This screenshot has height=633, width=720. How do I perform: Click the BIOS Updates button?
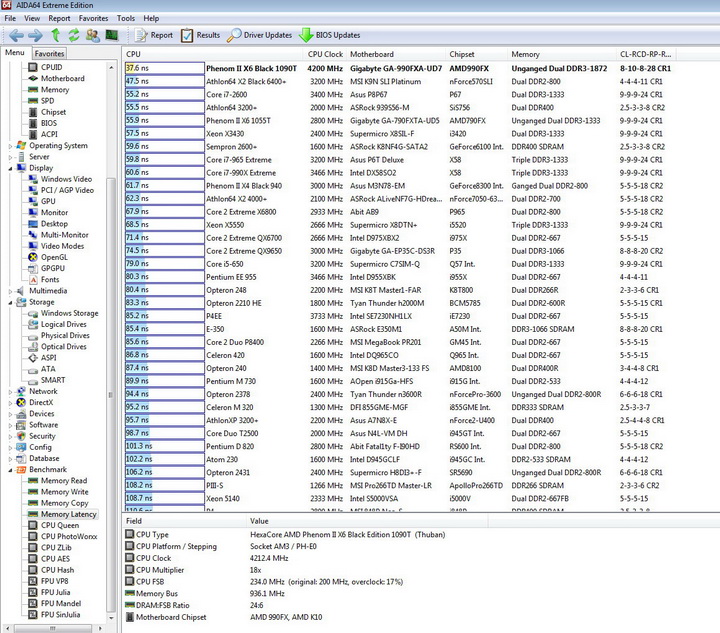point(330,35)
